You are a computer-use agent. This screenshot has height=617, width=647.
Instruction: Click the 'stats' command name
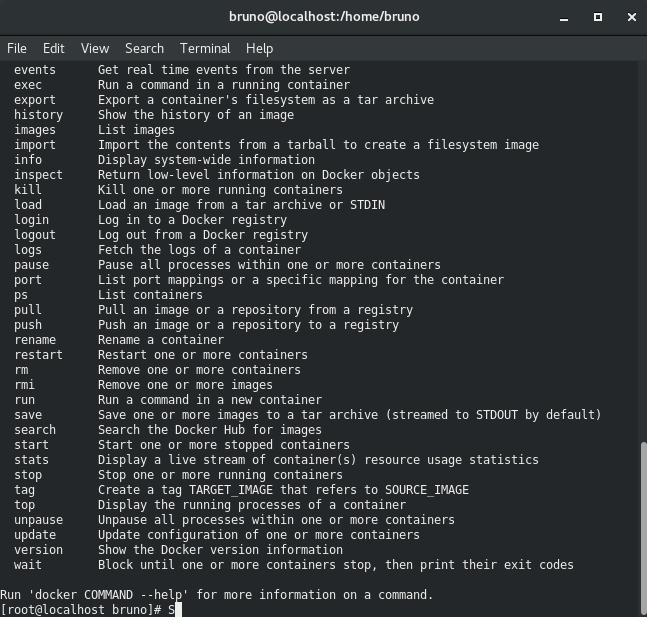[31, 460]
